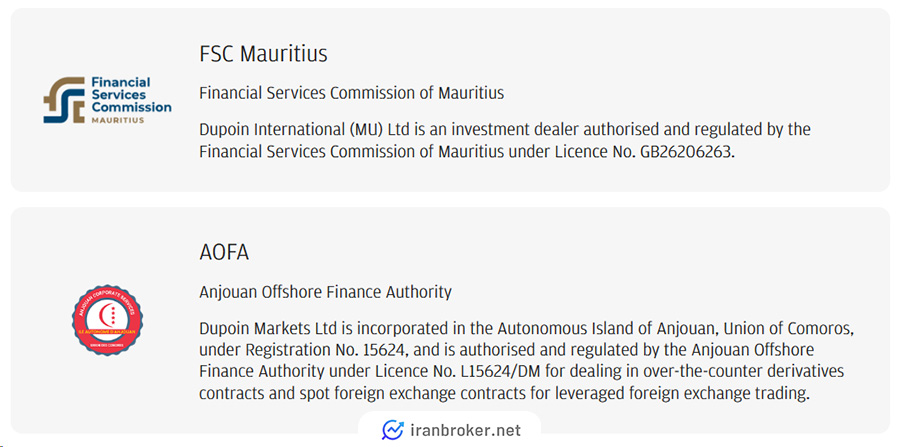Click the FSC gold and blue emblem

(x=64, y=100)
